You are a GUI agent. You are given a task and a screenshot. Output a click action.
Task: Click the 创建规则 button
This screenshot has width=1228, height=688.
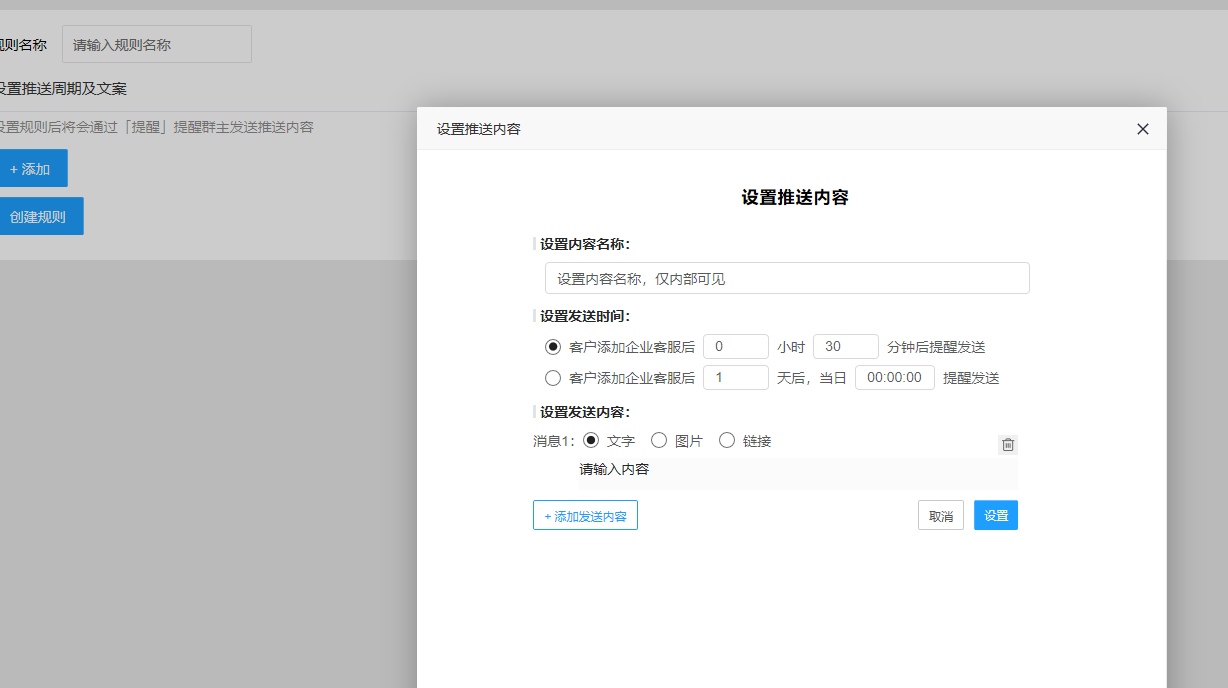[x=39, y=216]
